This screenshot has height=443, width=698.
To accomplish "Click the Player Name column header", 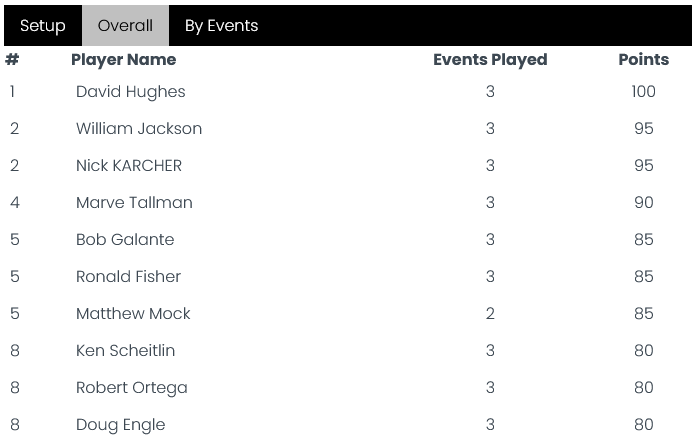I will (124, 60).
